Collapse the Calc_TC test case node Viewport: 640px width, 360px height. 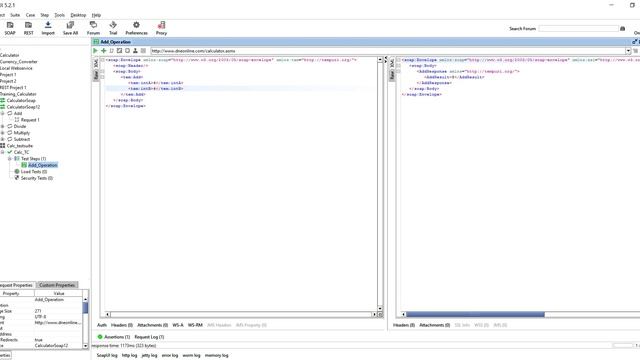[x=2, y=152]
